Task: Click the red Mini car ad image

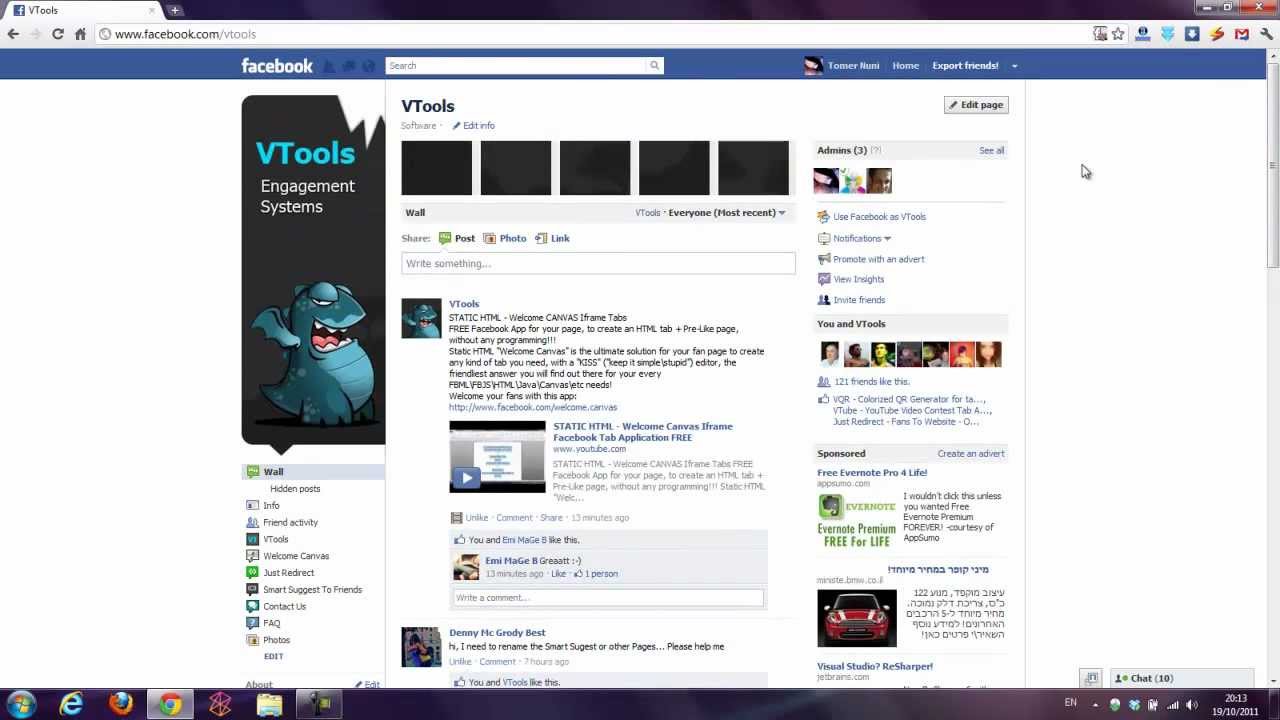Action: [x=857, y=618]
